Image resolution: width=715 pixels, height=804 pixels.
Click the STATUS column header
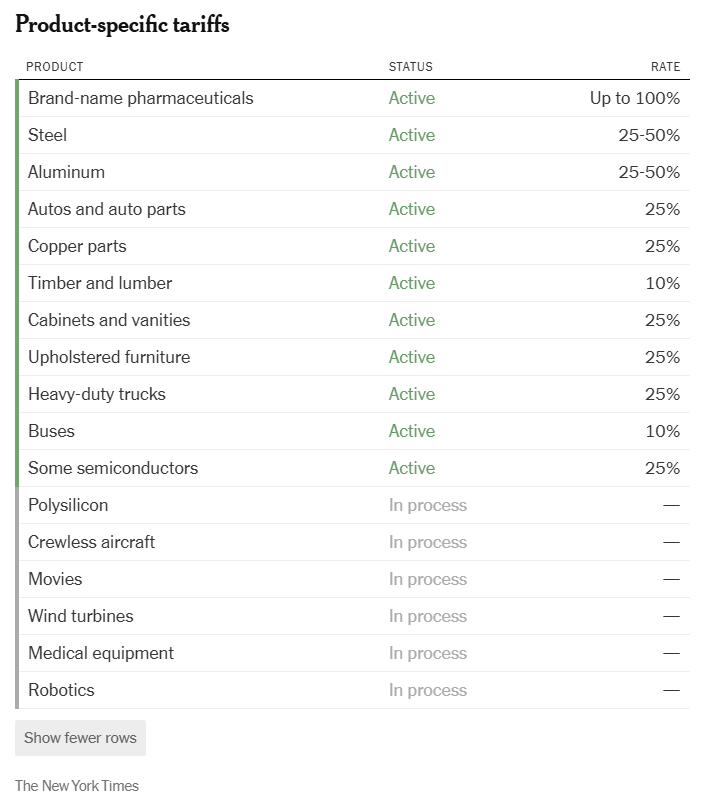click(x=410, y=67)
